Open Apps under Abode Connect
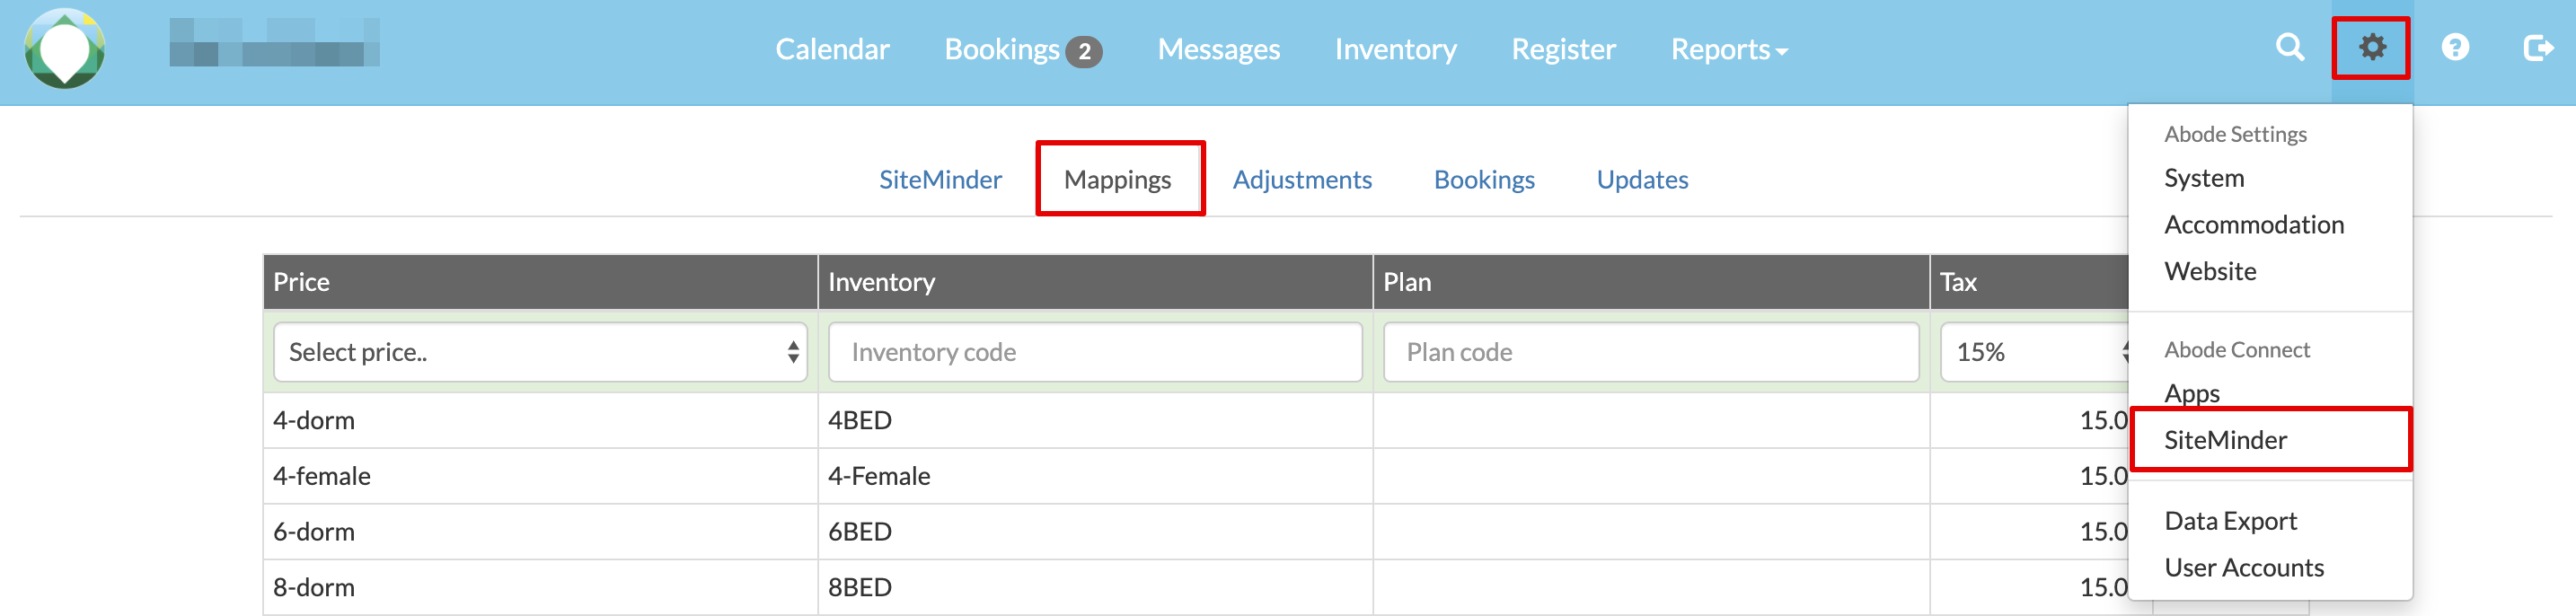Image resolution: width=2576 pixels, height=616 pixels. coord(2192,393)
